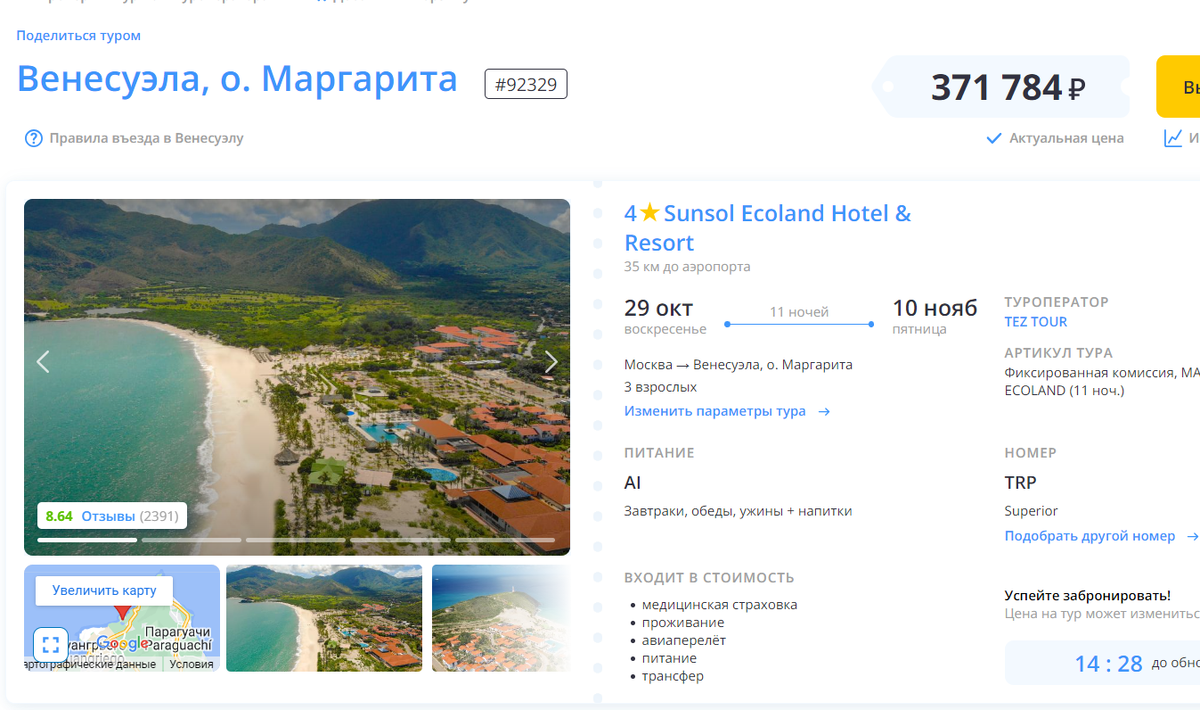Click the checkmark icon beside Актуальная цена
The height and width of the screenshot is (710, 1200).
pos(994,138)
